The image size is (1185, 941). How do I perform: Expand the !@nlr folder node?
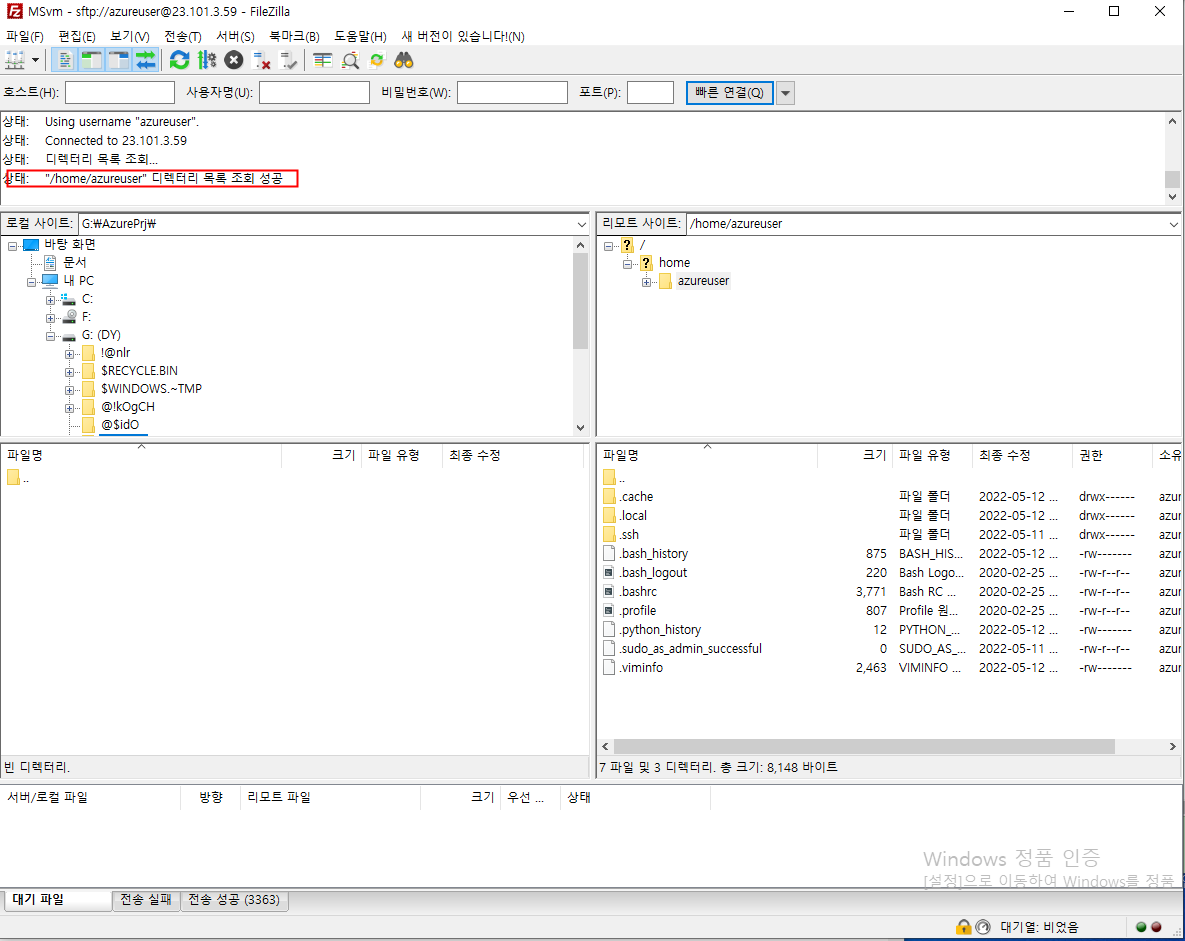pyautogui.click(x=70, y=354)
